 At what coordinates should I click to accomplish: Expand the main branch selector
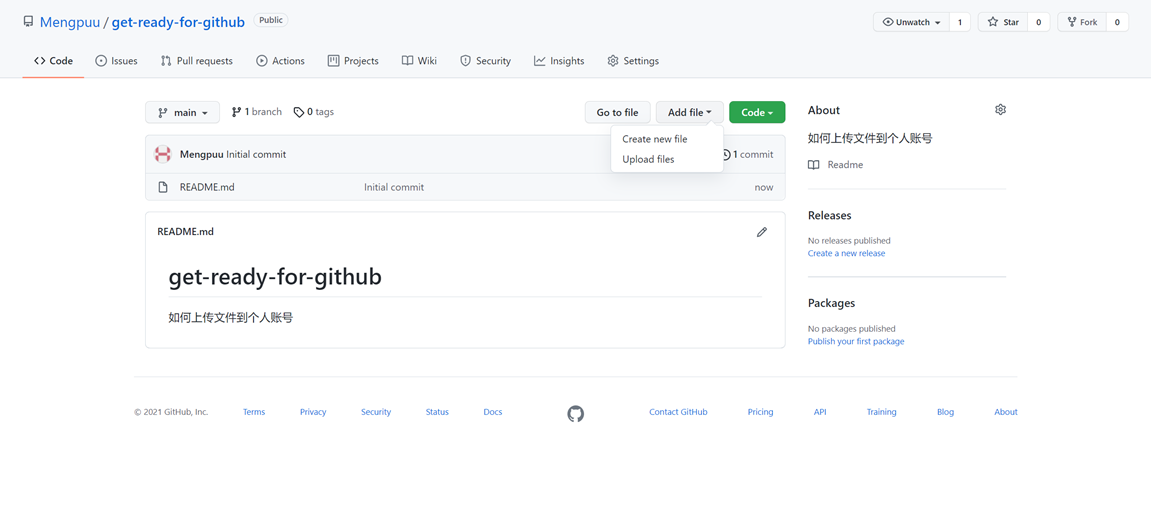click(182, 112)
